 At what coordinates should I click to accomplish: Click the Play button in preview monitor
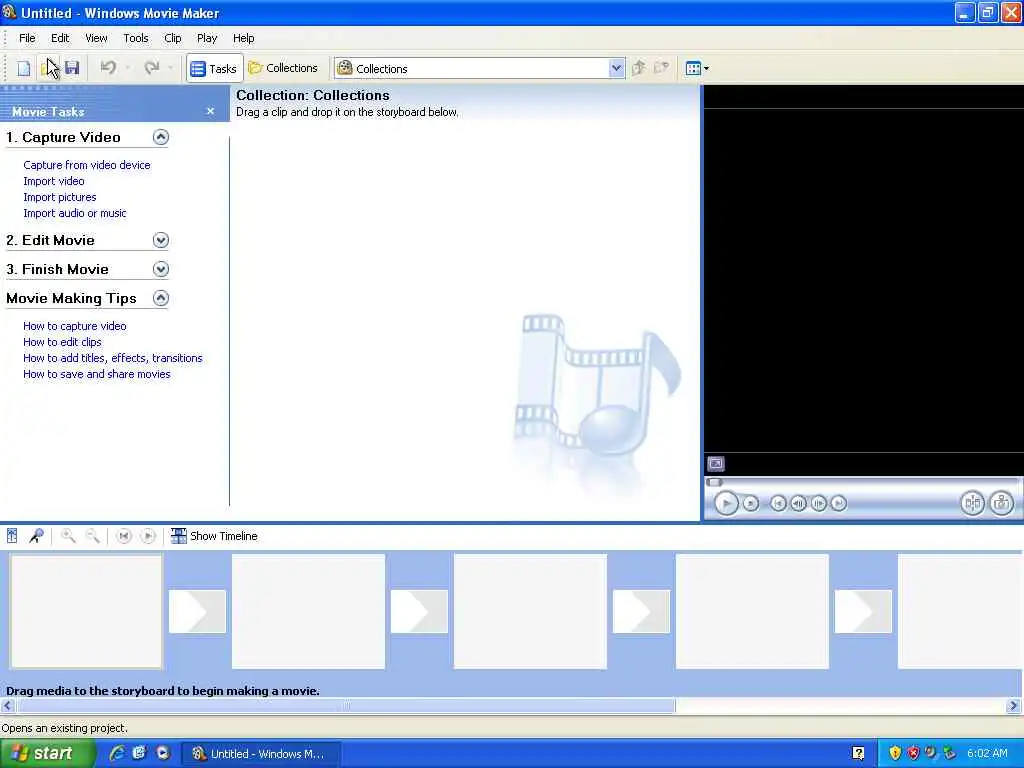coord(726,504)
